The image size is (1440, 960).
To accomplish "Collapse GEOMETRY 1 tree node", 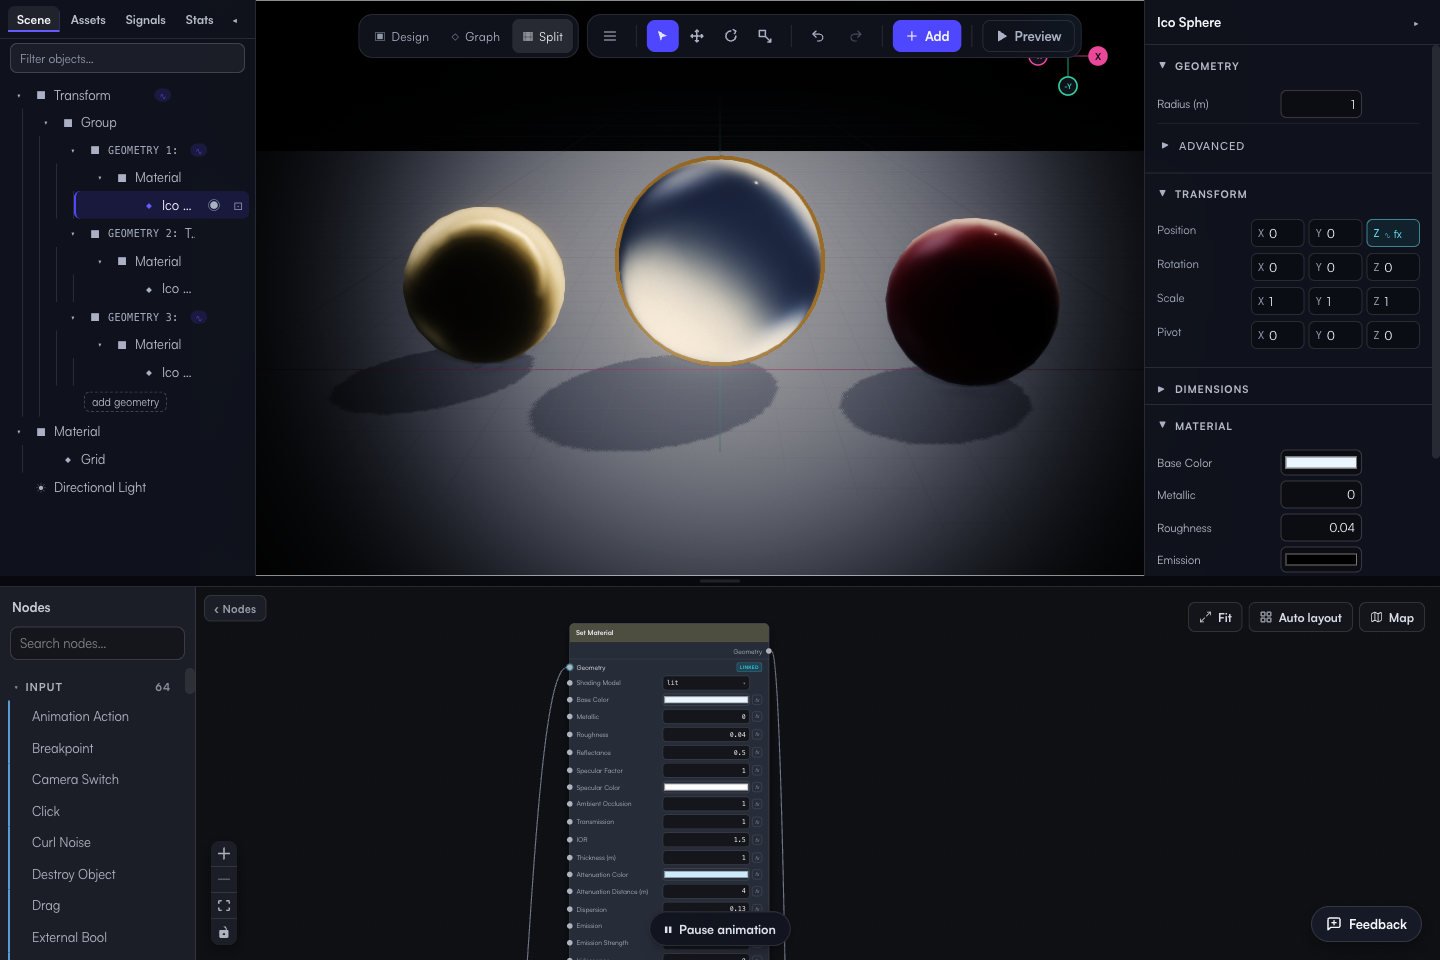I will [73, 151].
